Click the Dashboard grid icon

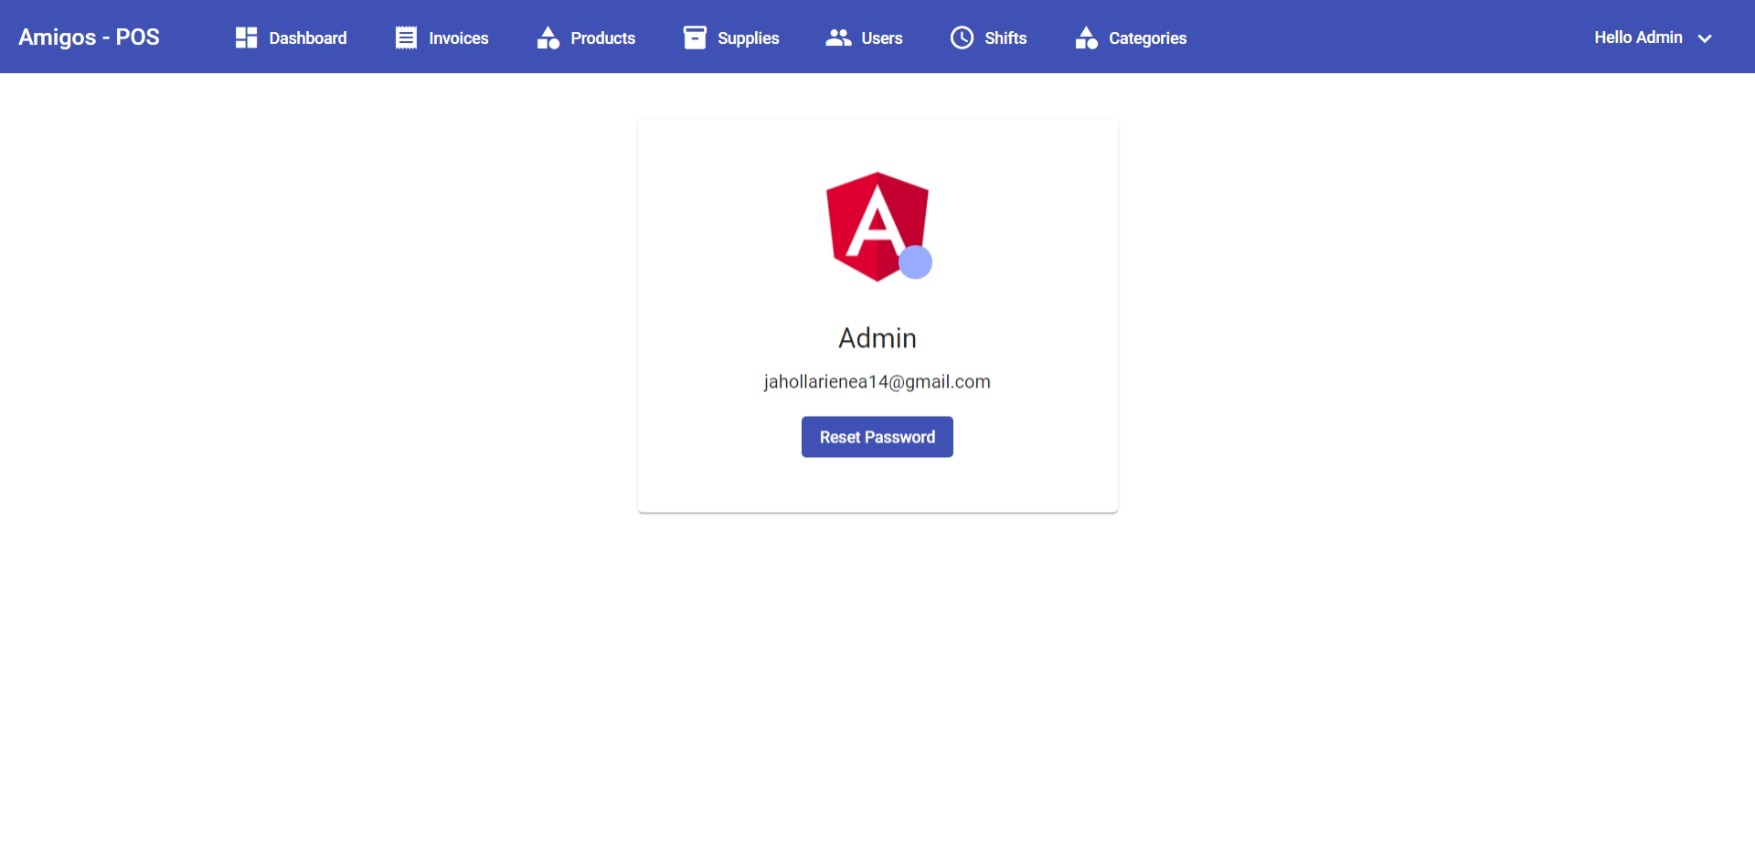(x=246, y=38)
